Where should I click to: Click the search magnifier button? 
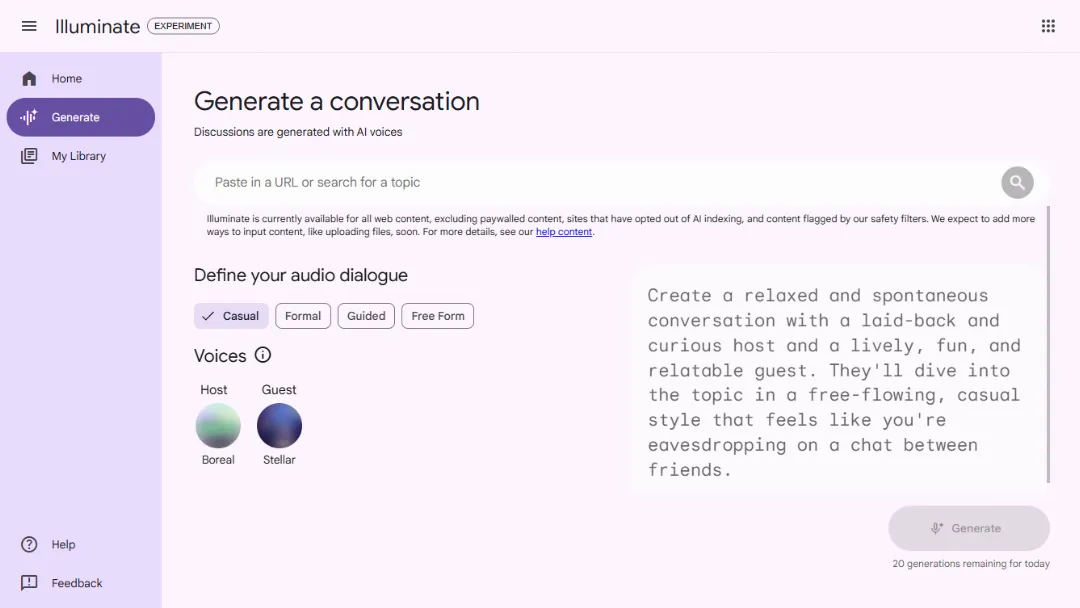[x=1017, y=182]
